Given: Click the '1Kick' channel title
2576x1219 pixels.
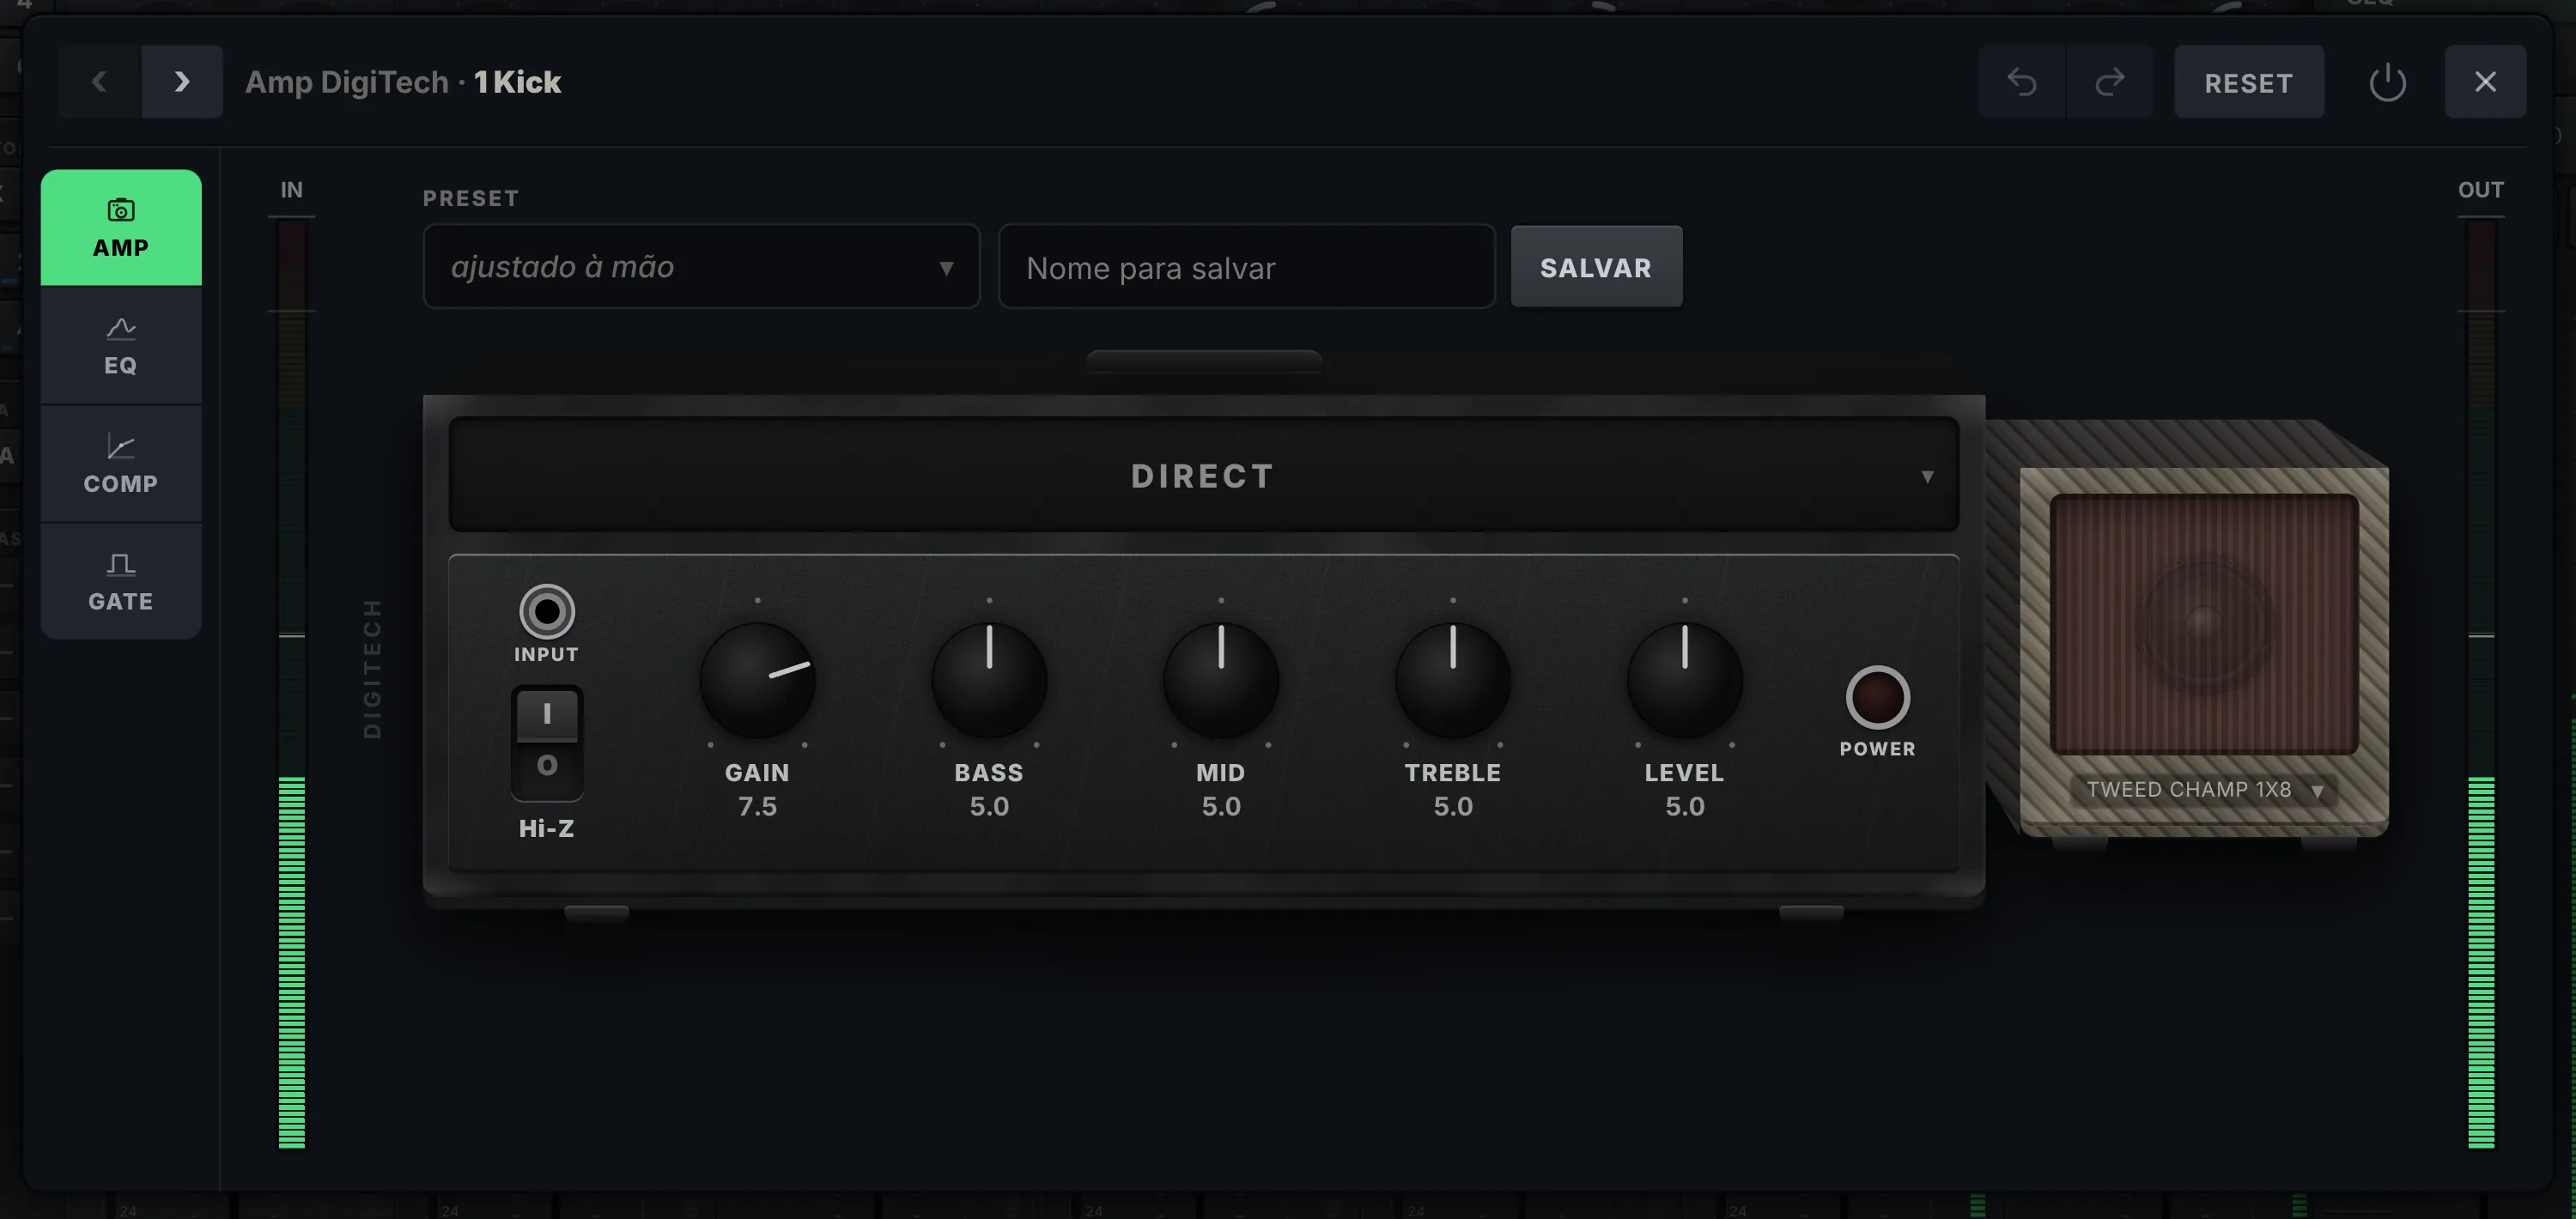Looking at the screenshot, I should tap(517, 82).
